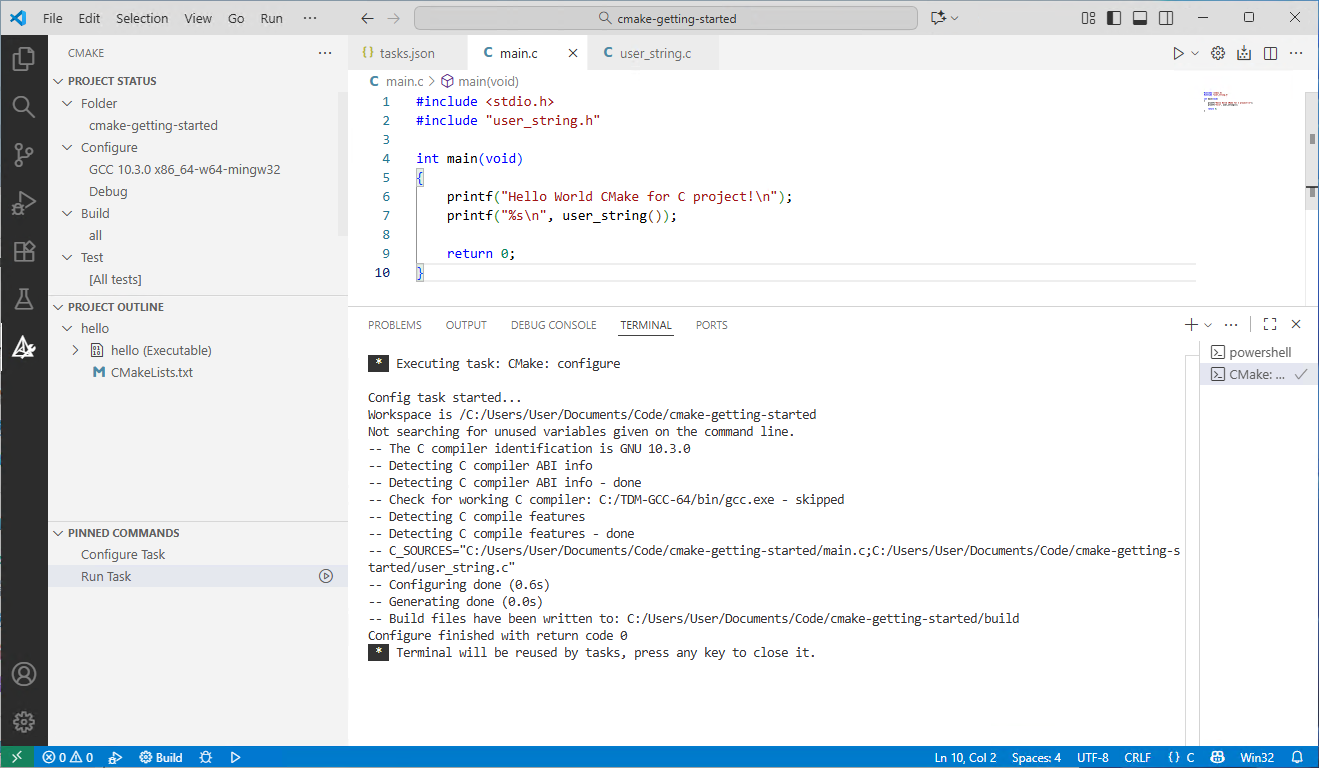Click the Search magnifier in activity bar
The height and width of the screenshot is (768, 1319).
pyautogui.click(x=24, y=107)
